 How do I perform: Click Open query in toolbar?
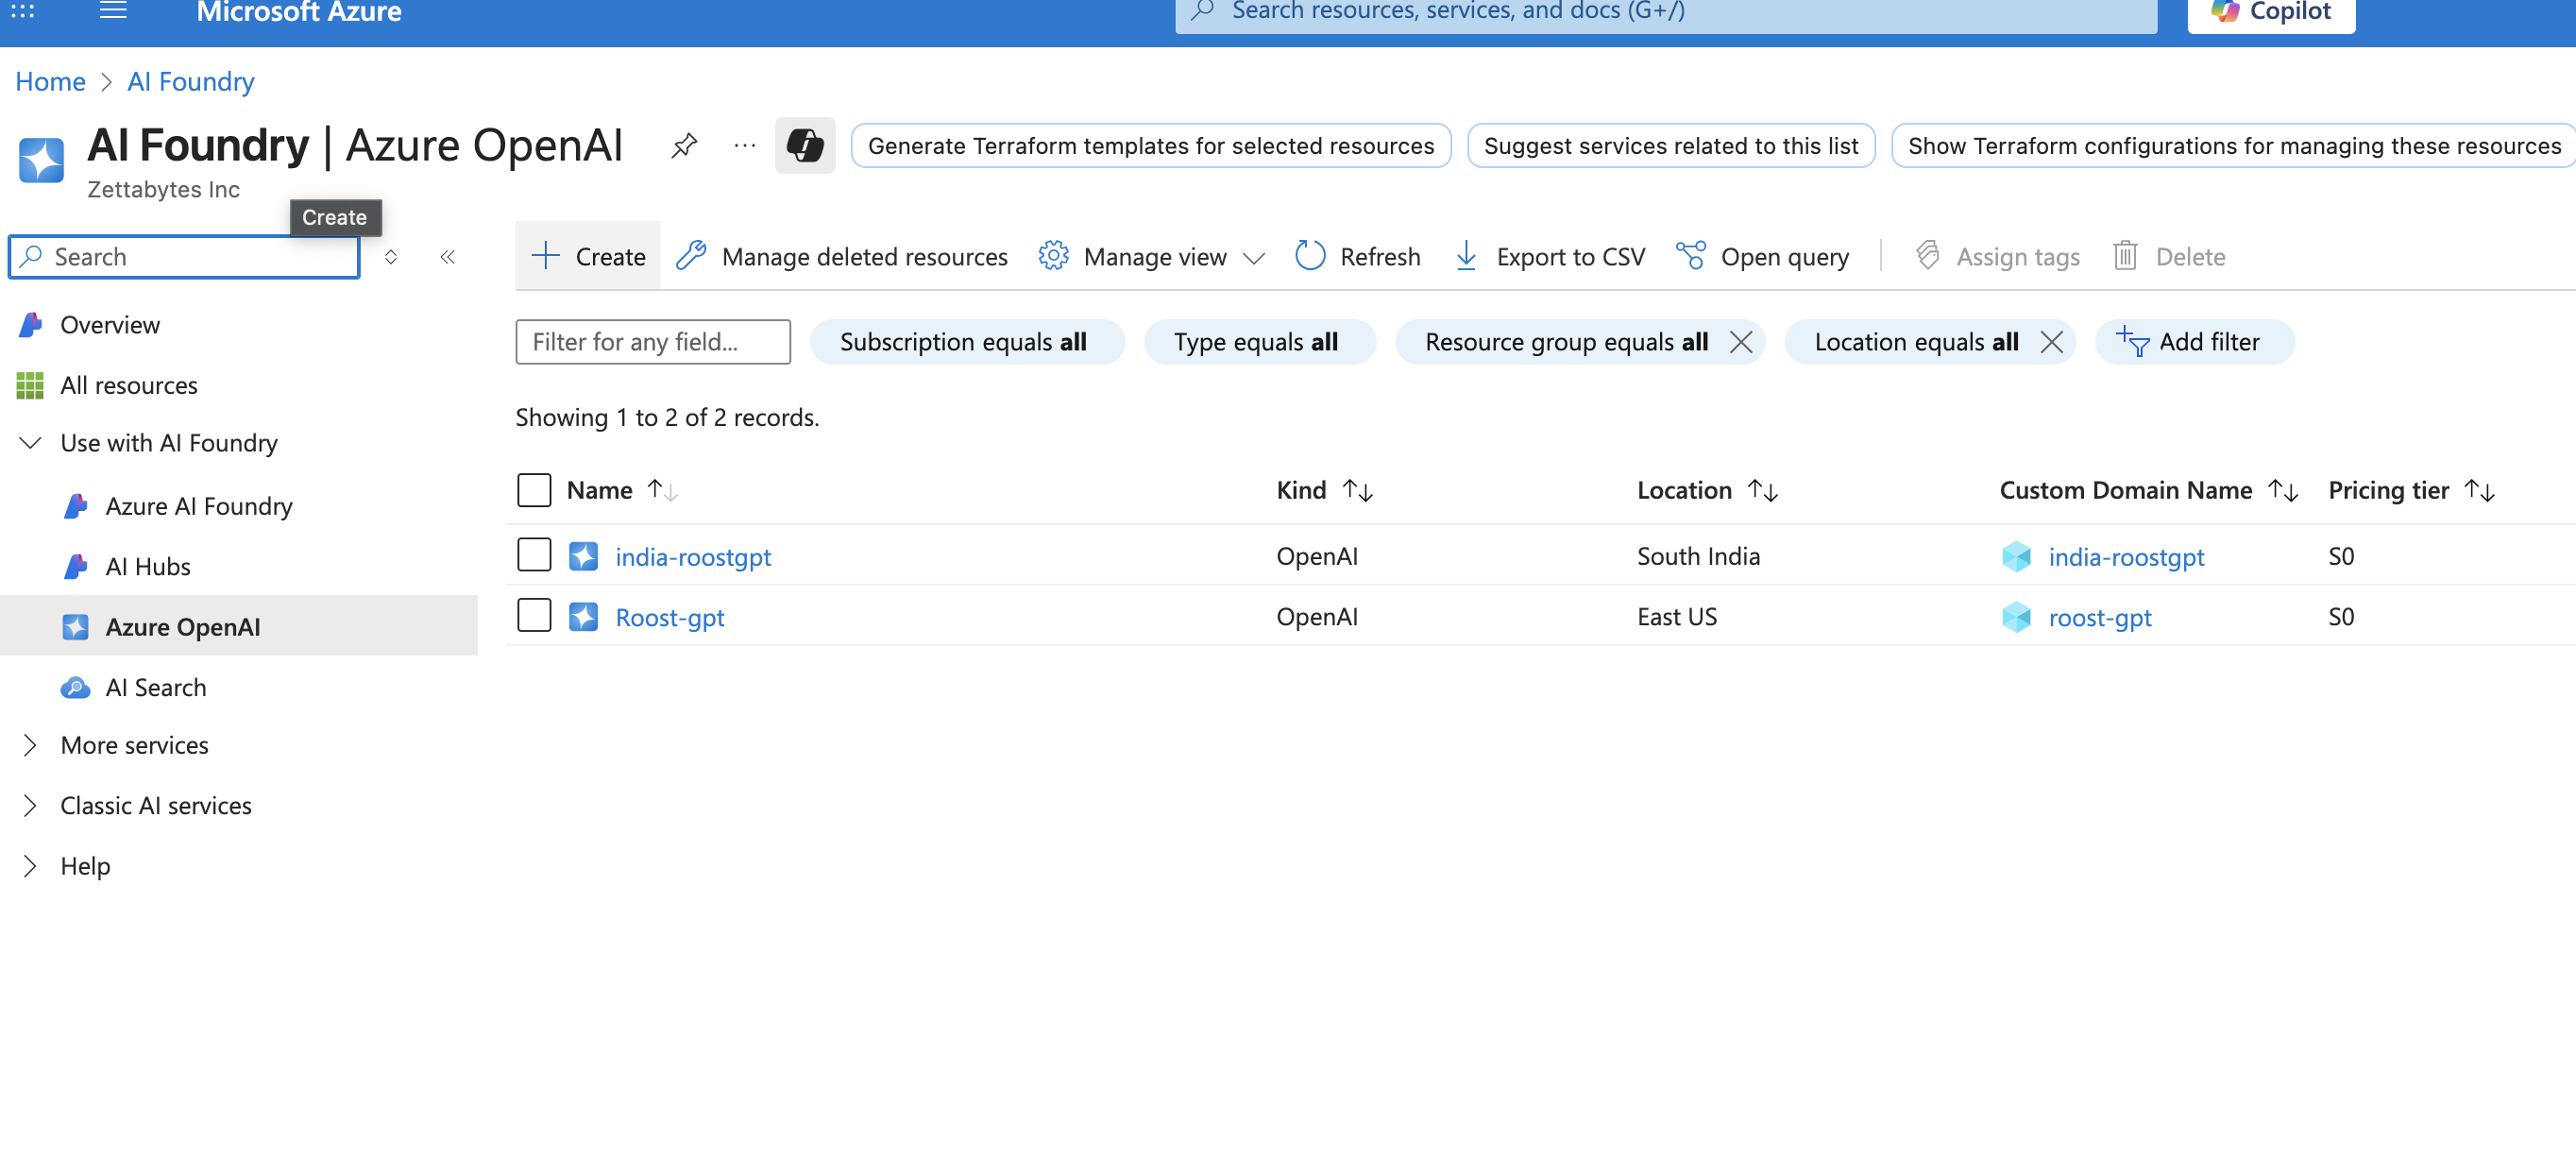(x=1763, y=257)
